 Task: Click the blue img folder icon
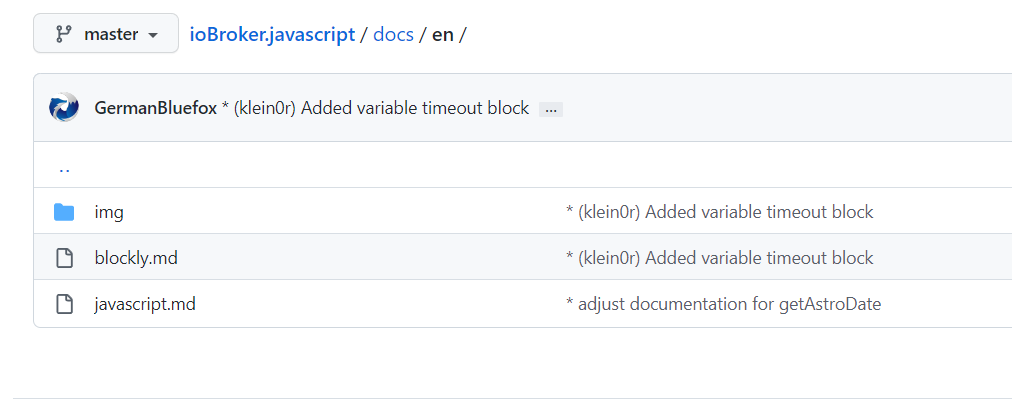click(x=64, y=212)
